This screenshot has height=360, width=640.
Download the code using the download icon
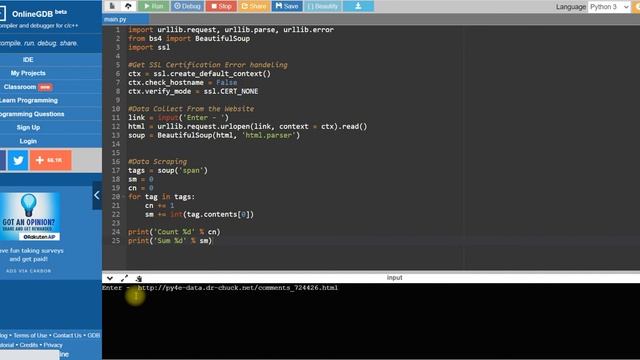click(358, 6)
